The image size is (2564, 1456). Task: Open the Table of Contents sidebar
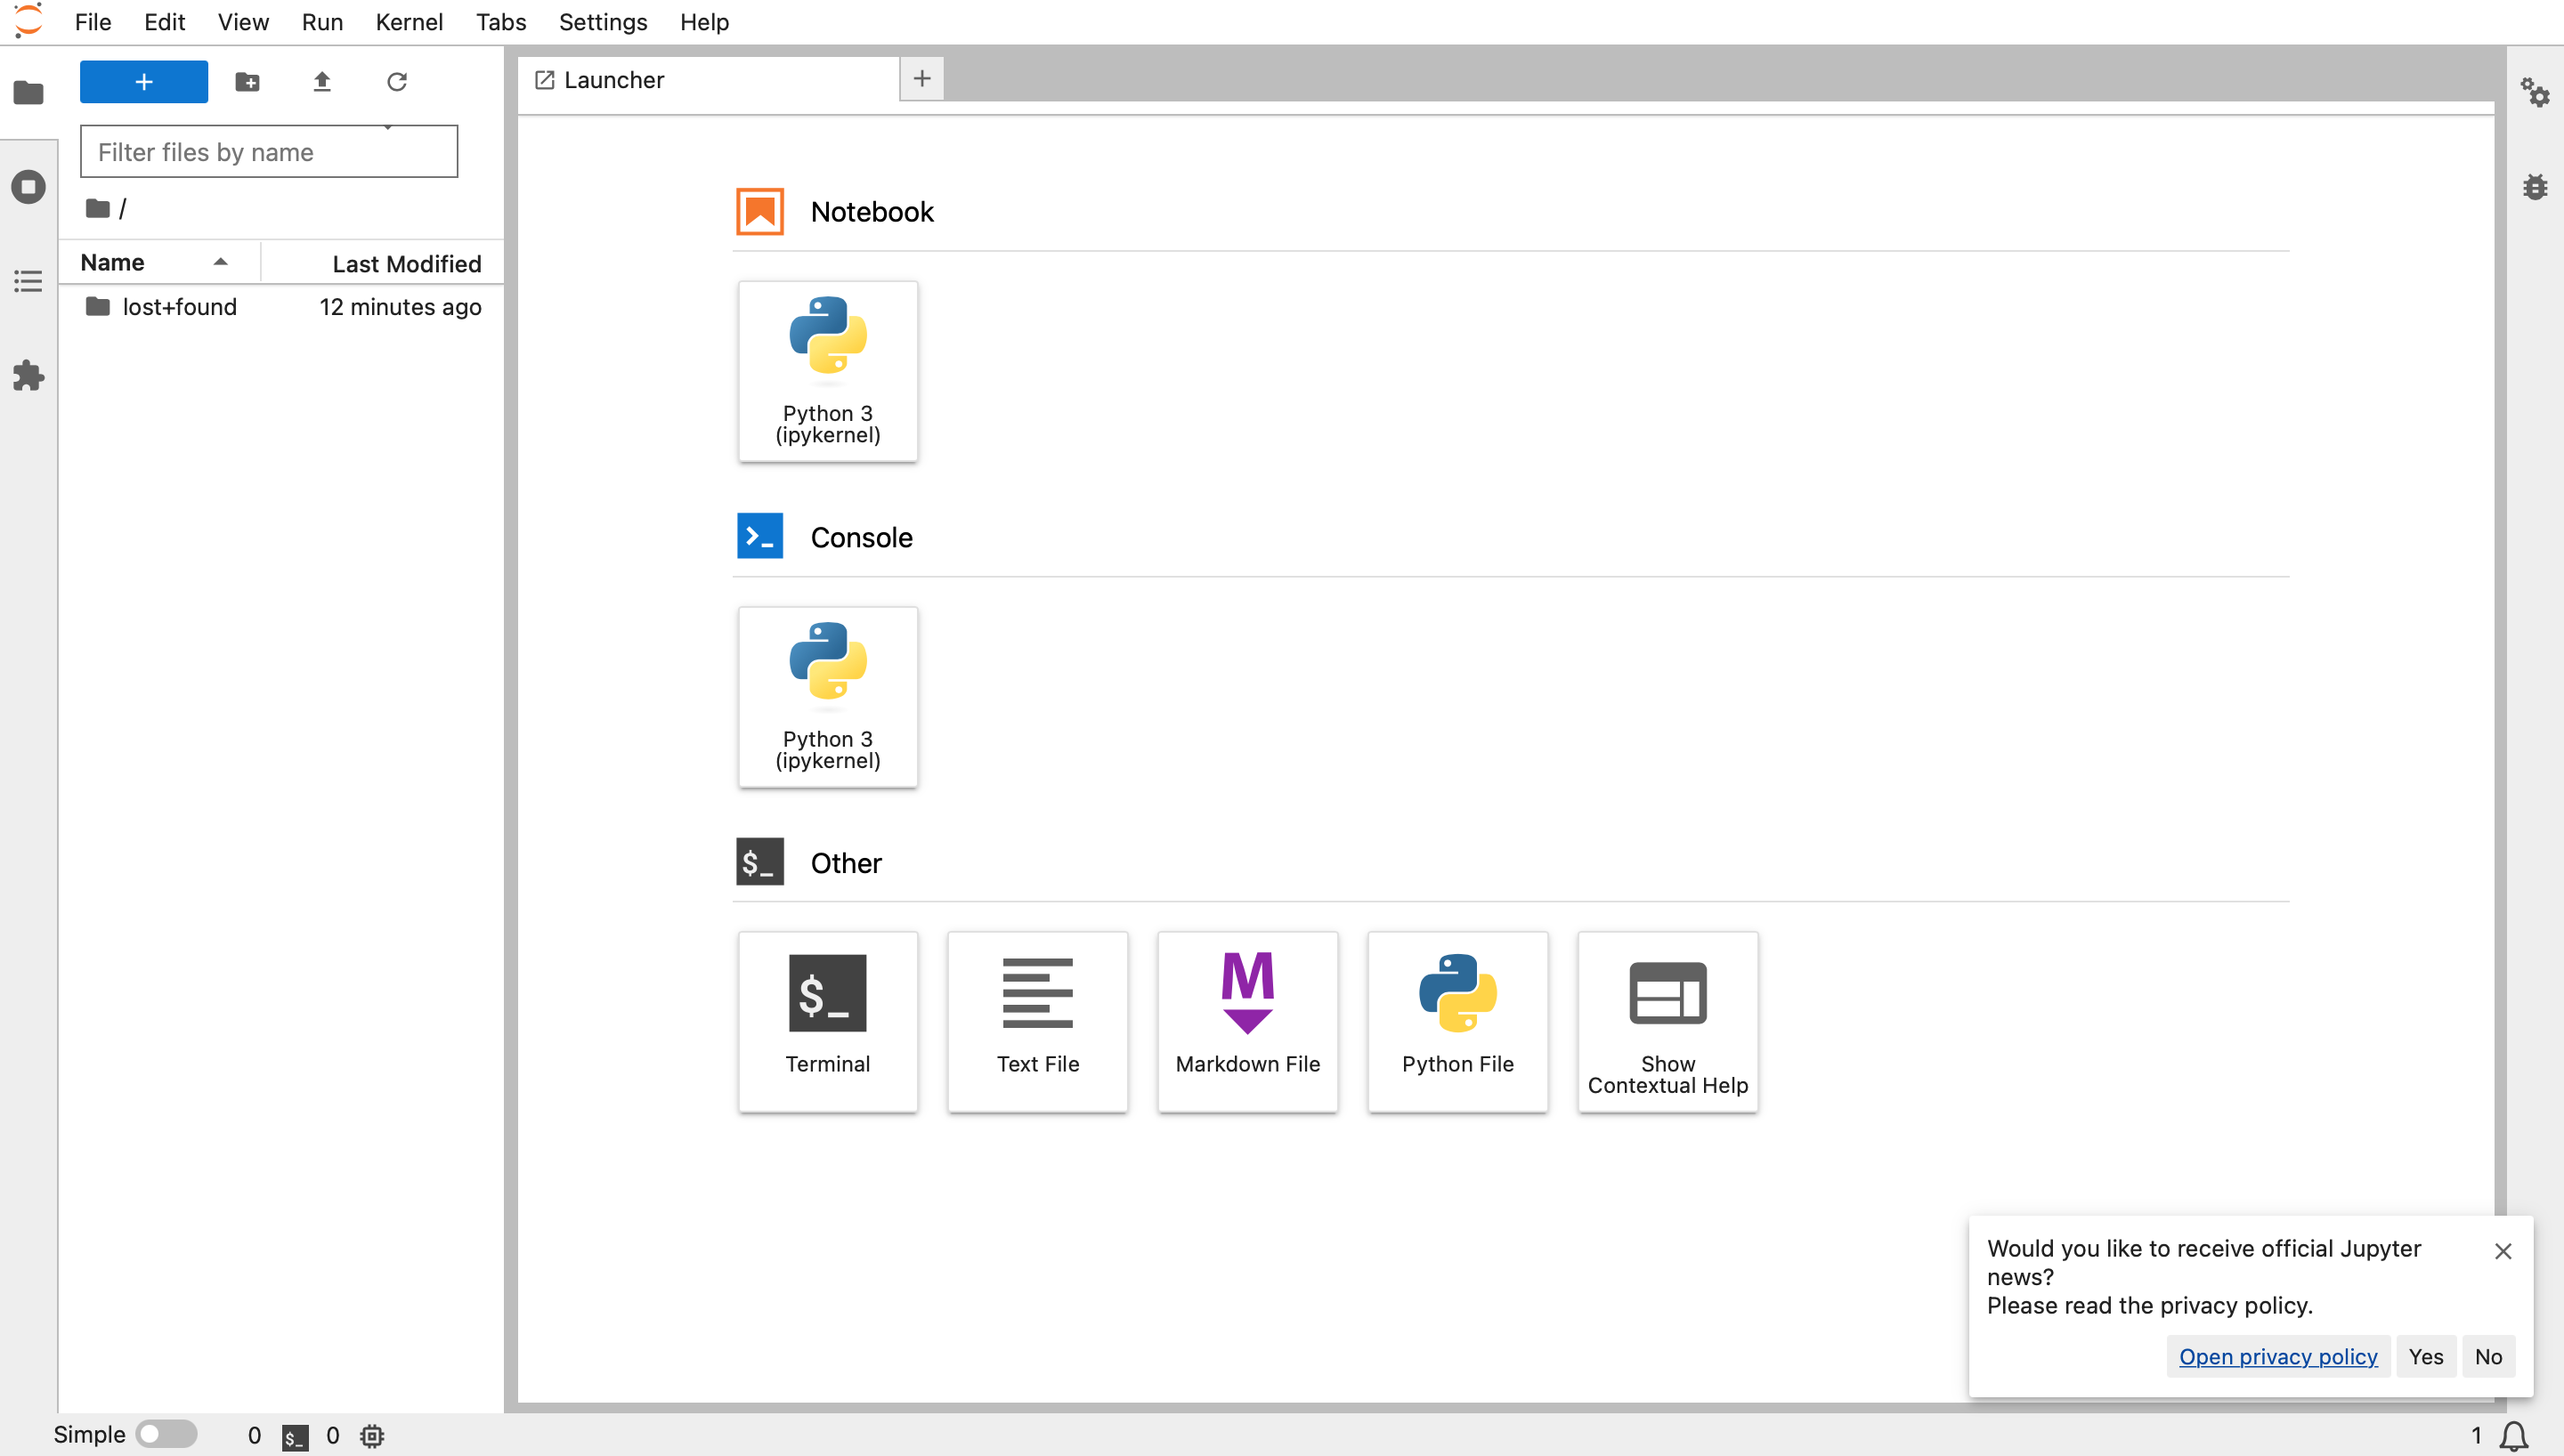click(28, 281)
